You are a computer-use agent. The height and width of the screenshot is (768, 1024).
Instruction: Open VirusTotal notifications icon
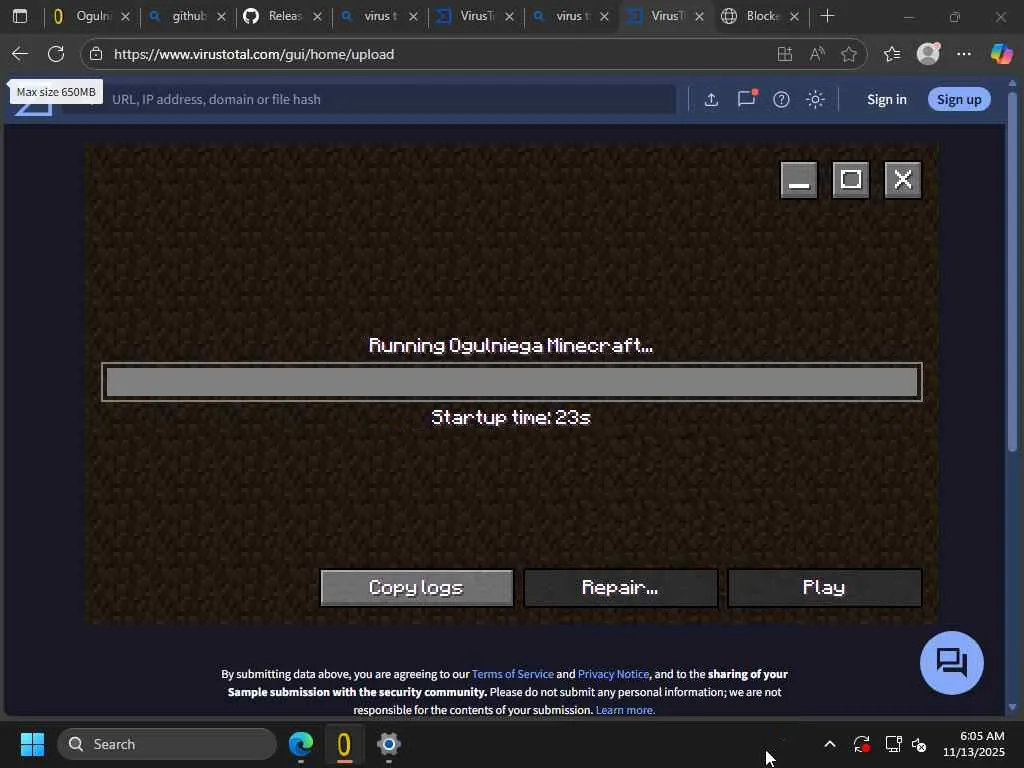pos(746,99)
